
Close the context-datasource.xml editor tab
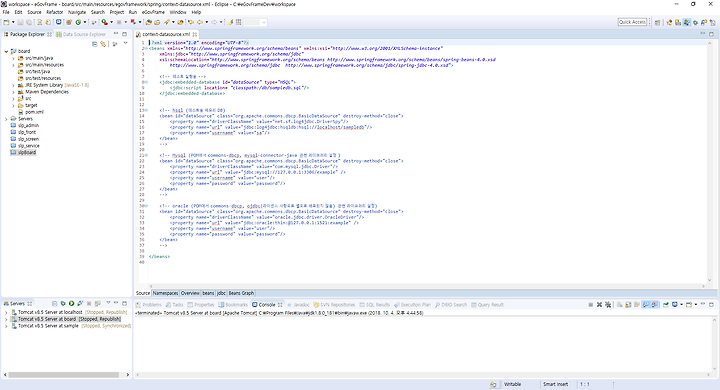pos(195,34)
